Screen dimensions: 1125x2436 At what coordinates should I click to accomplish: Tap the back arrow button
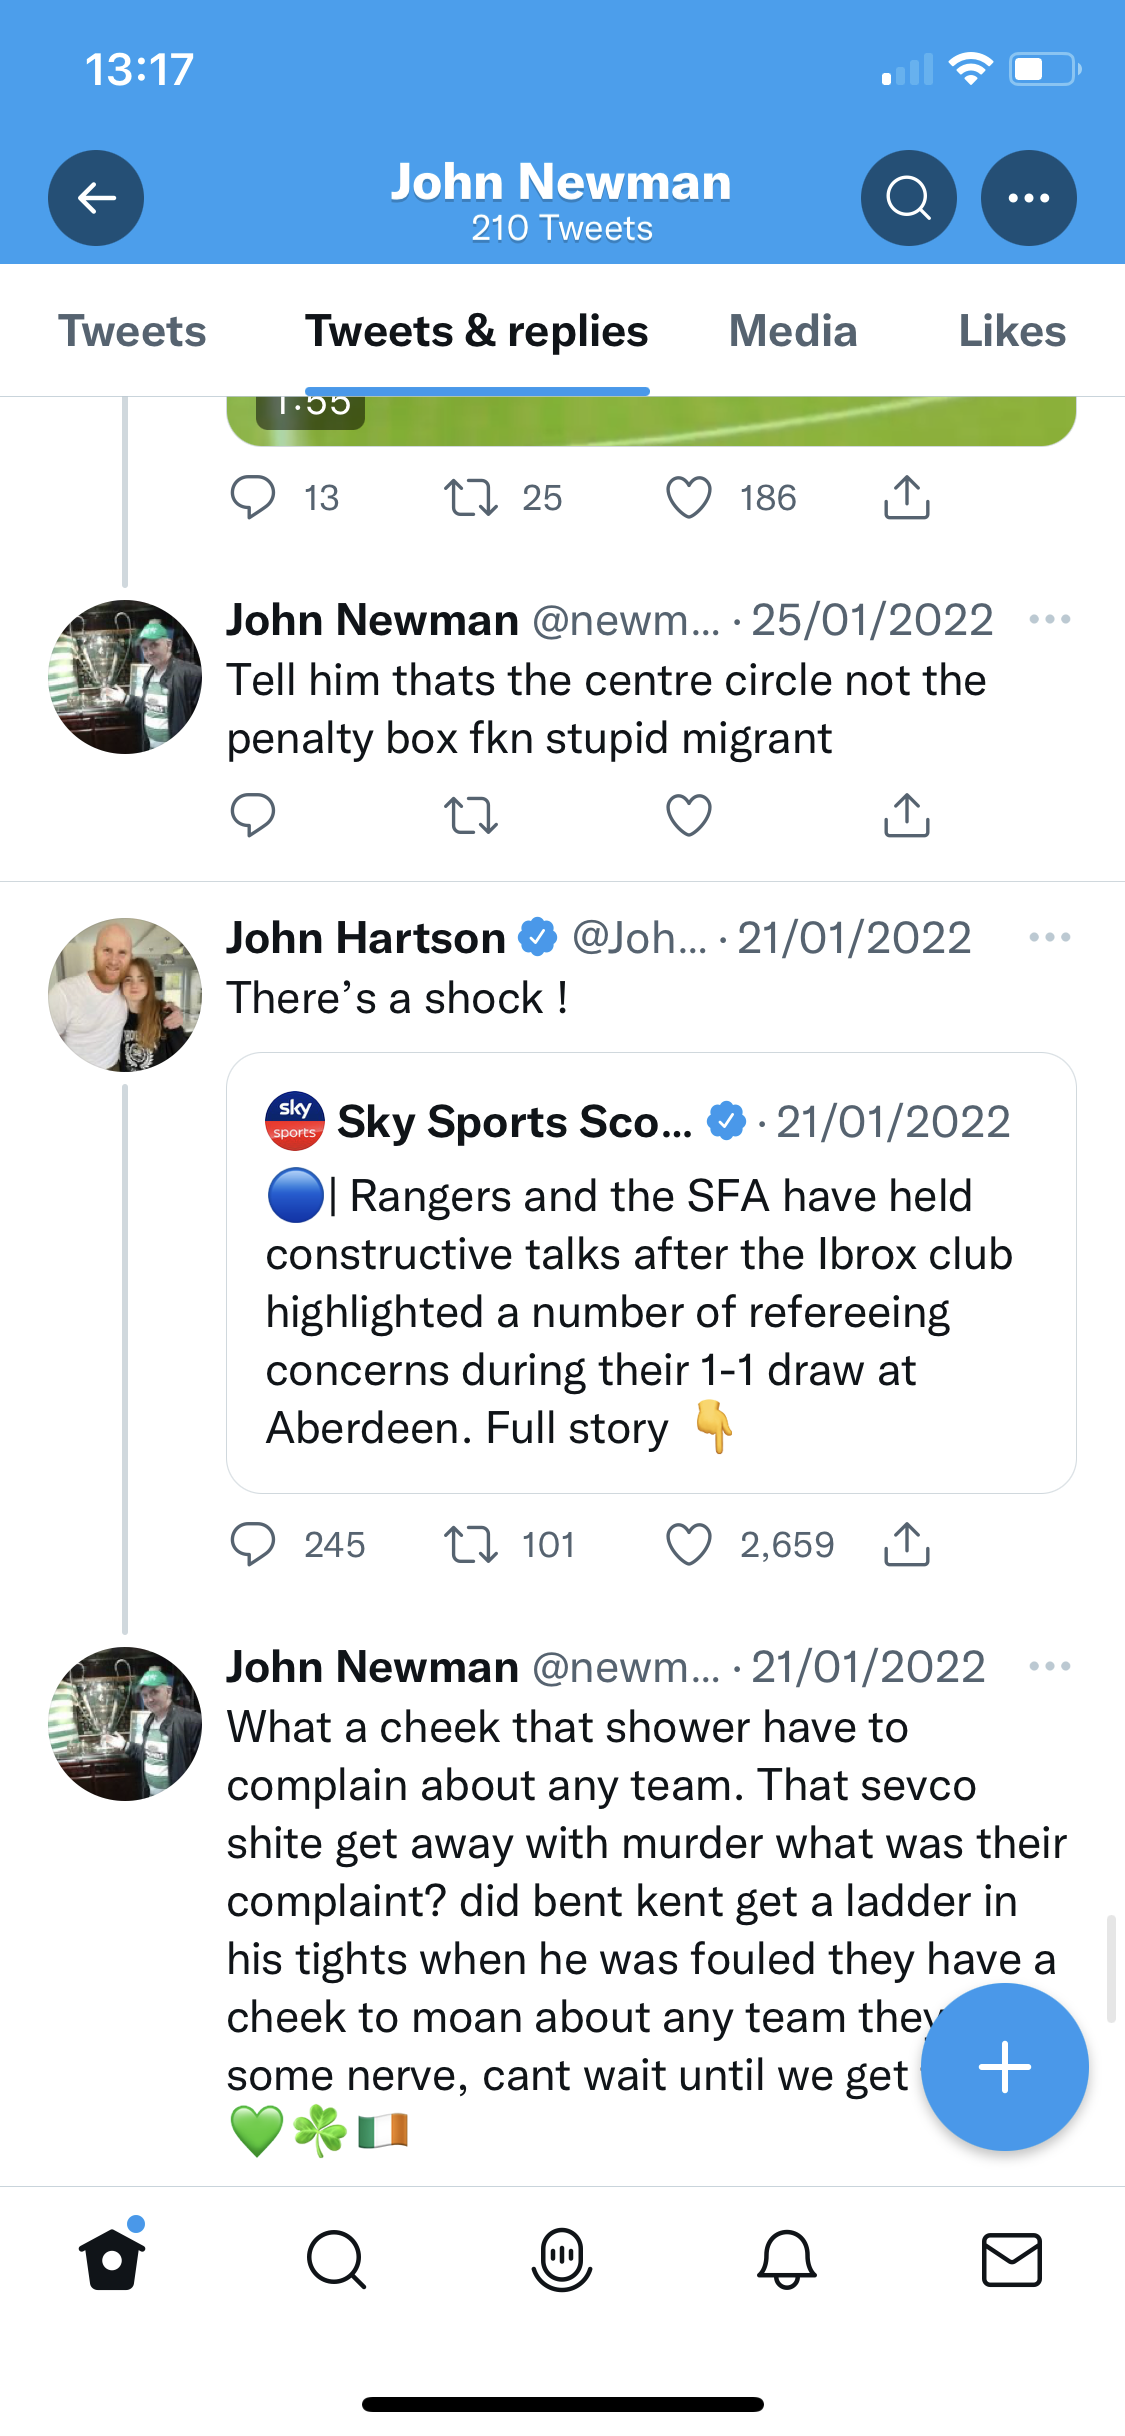pos(96,198)
